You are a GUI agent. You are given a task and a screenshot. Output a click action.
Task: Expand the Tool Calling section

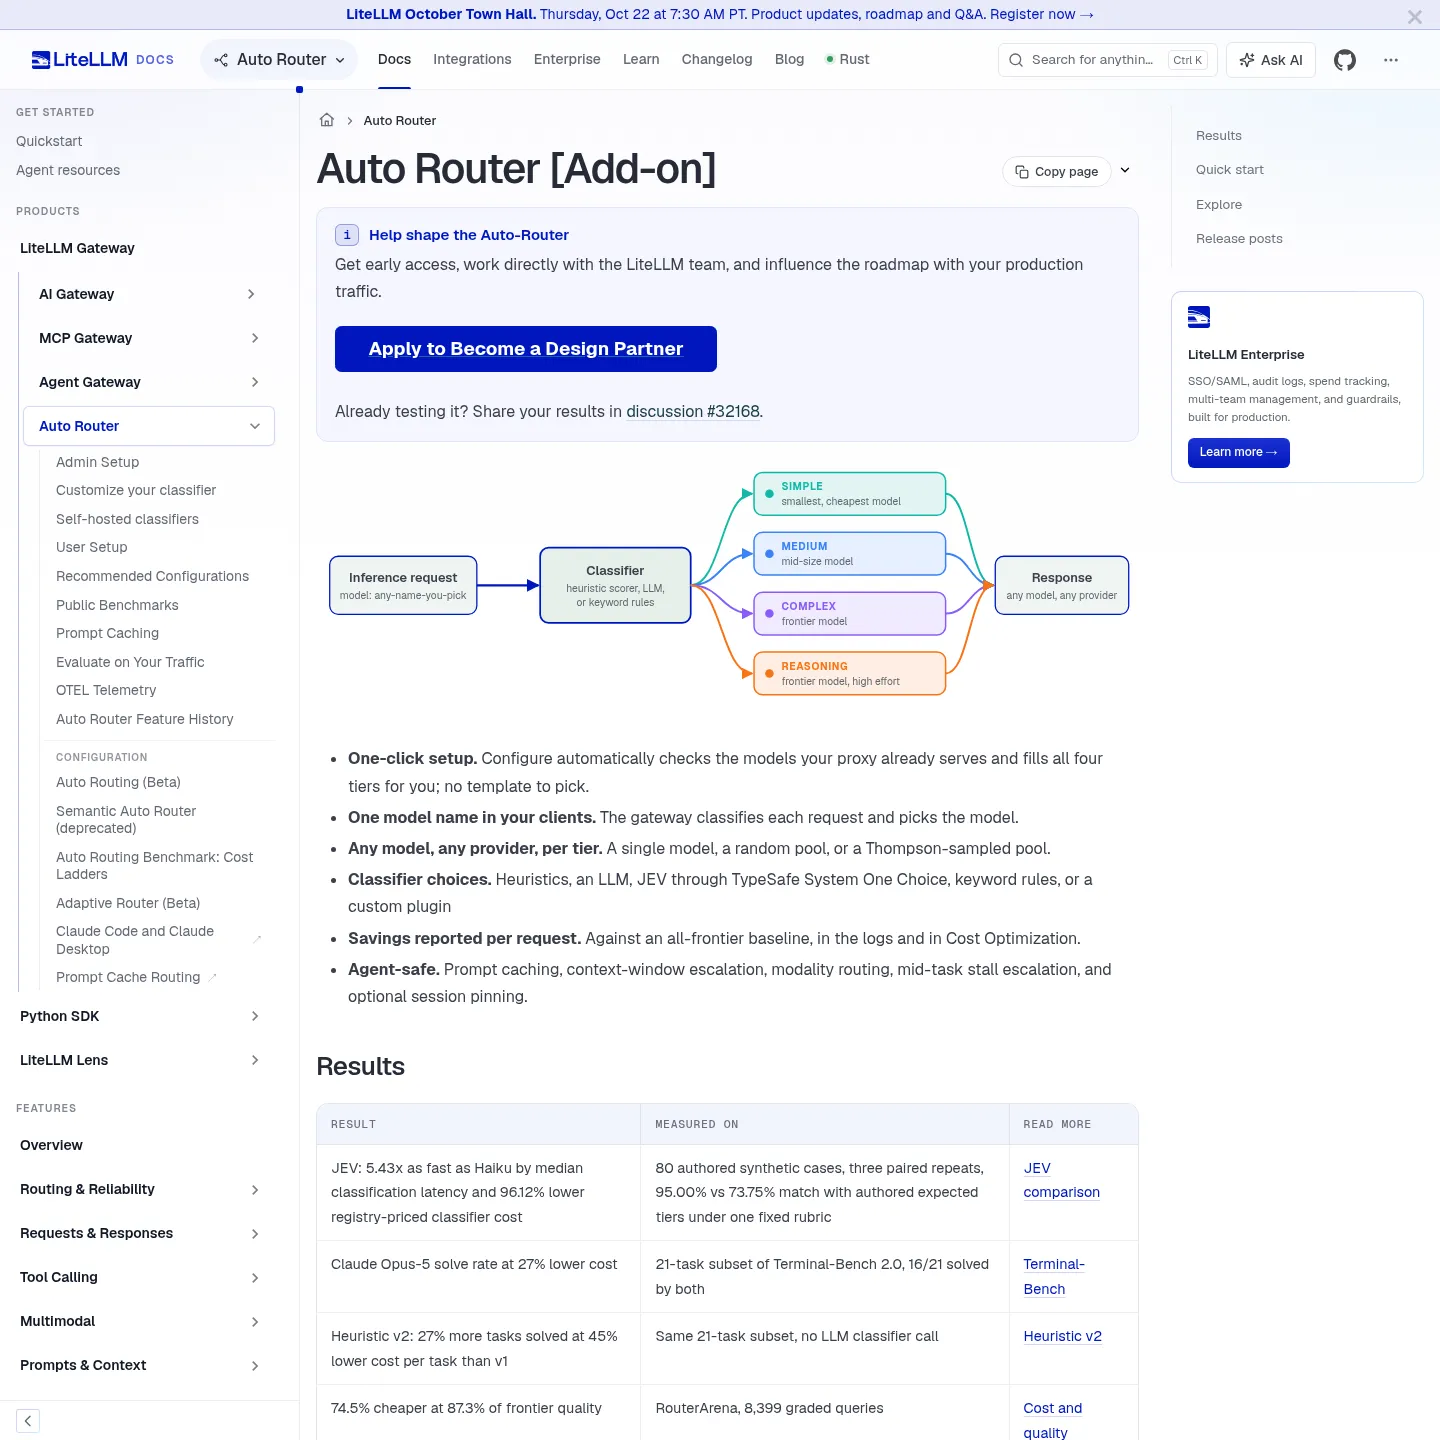[255, 1278]
